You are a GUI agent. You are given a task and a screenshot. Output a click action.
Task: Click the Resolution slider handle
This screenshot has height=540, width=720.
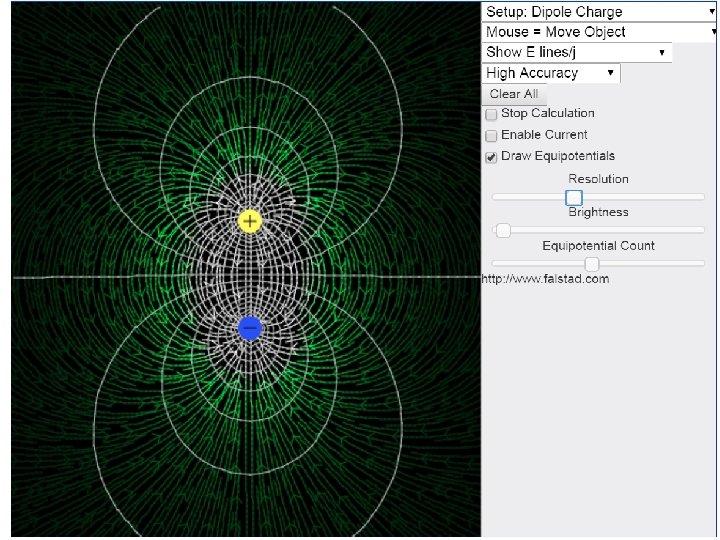[x=574, y=198]
